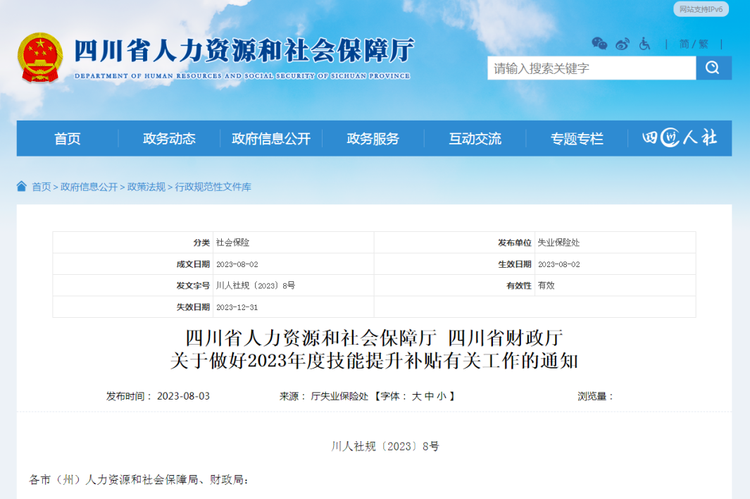The image size is (750, 499).
Task: Click the home icon in breadcrumb
Action: point(22,186)
